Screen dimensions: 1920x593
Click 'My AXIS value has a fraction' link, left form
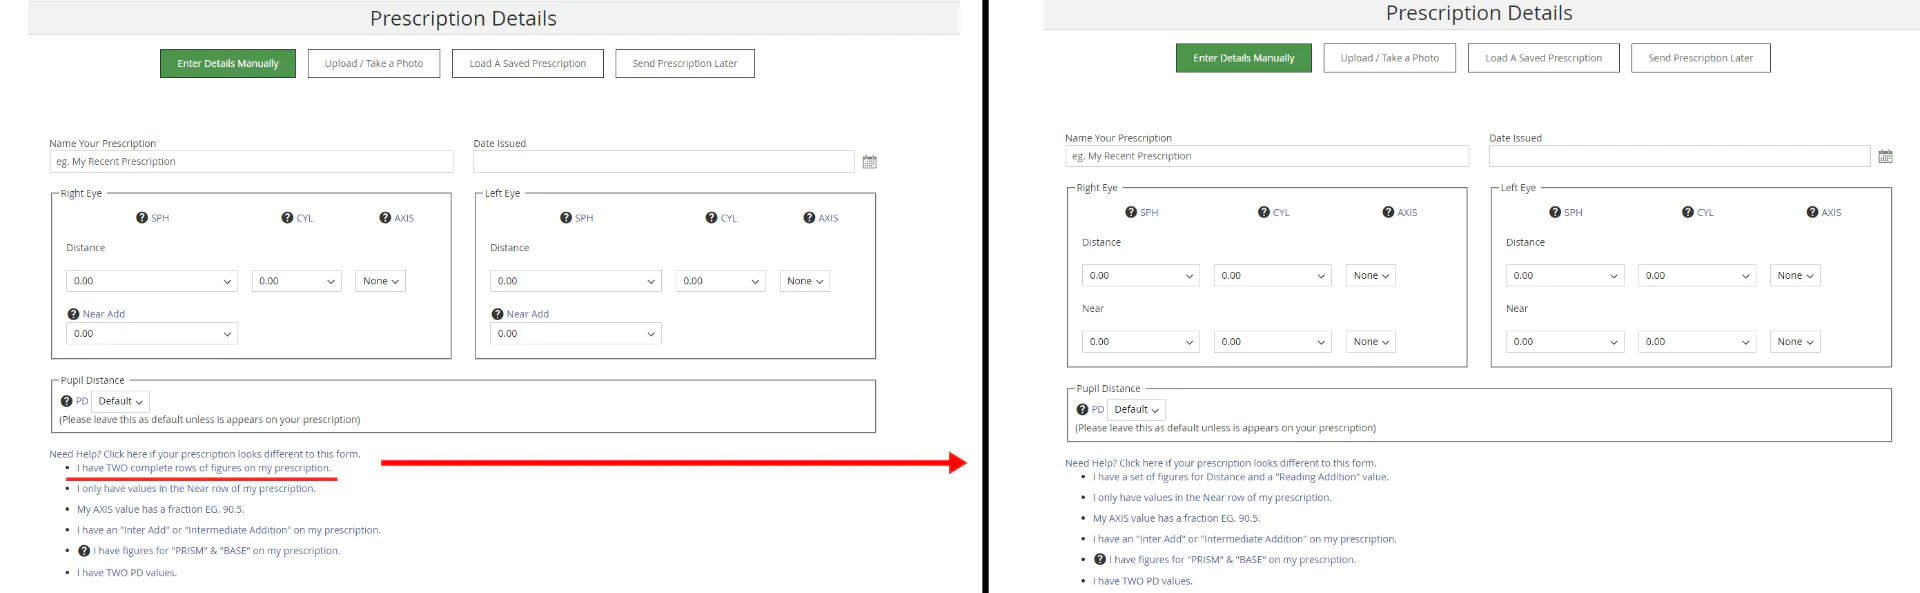(x=161, y=510)
